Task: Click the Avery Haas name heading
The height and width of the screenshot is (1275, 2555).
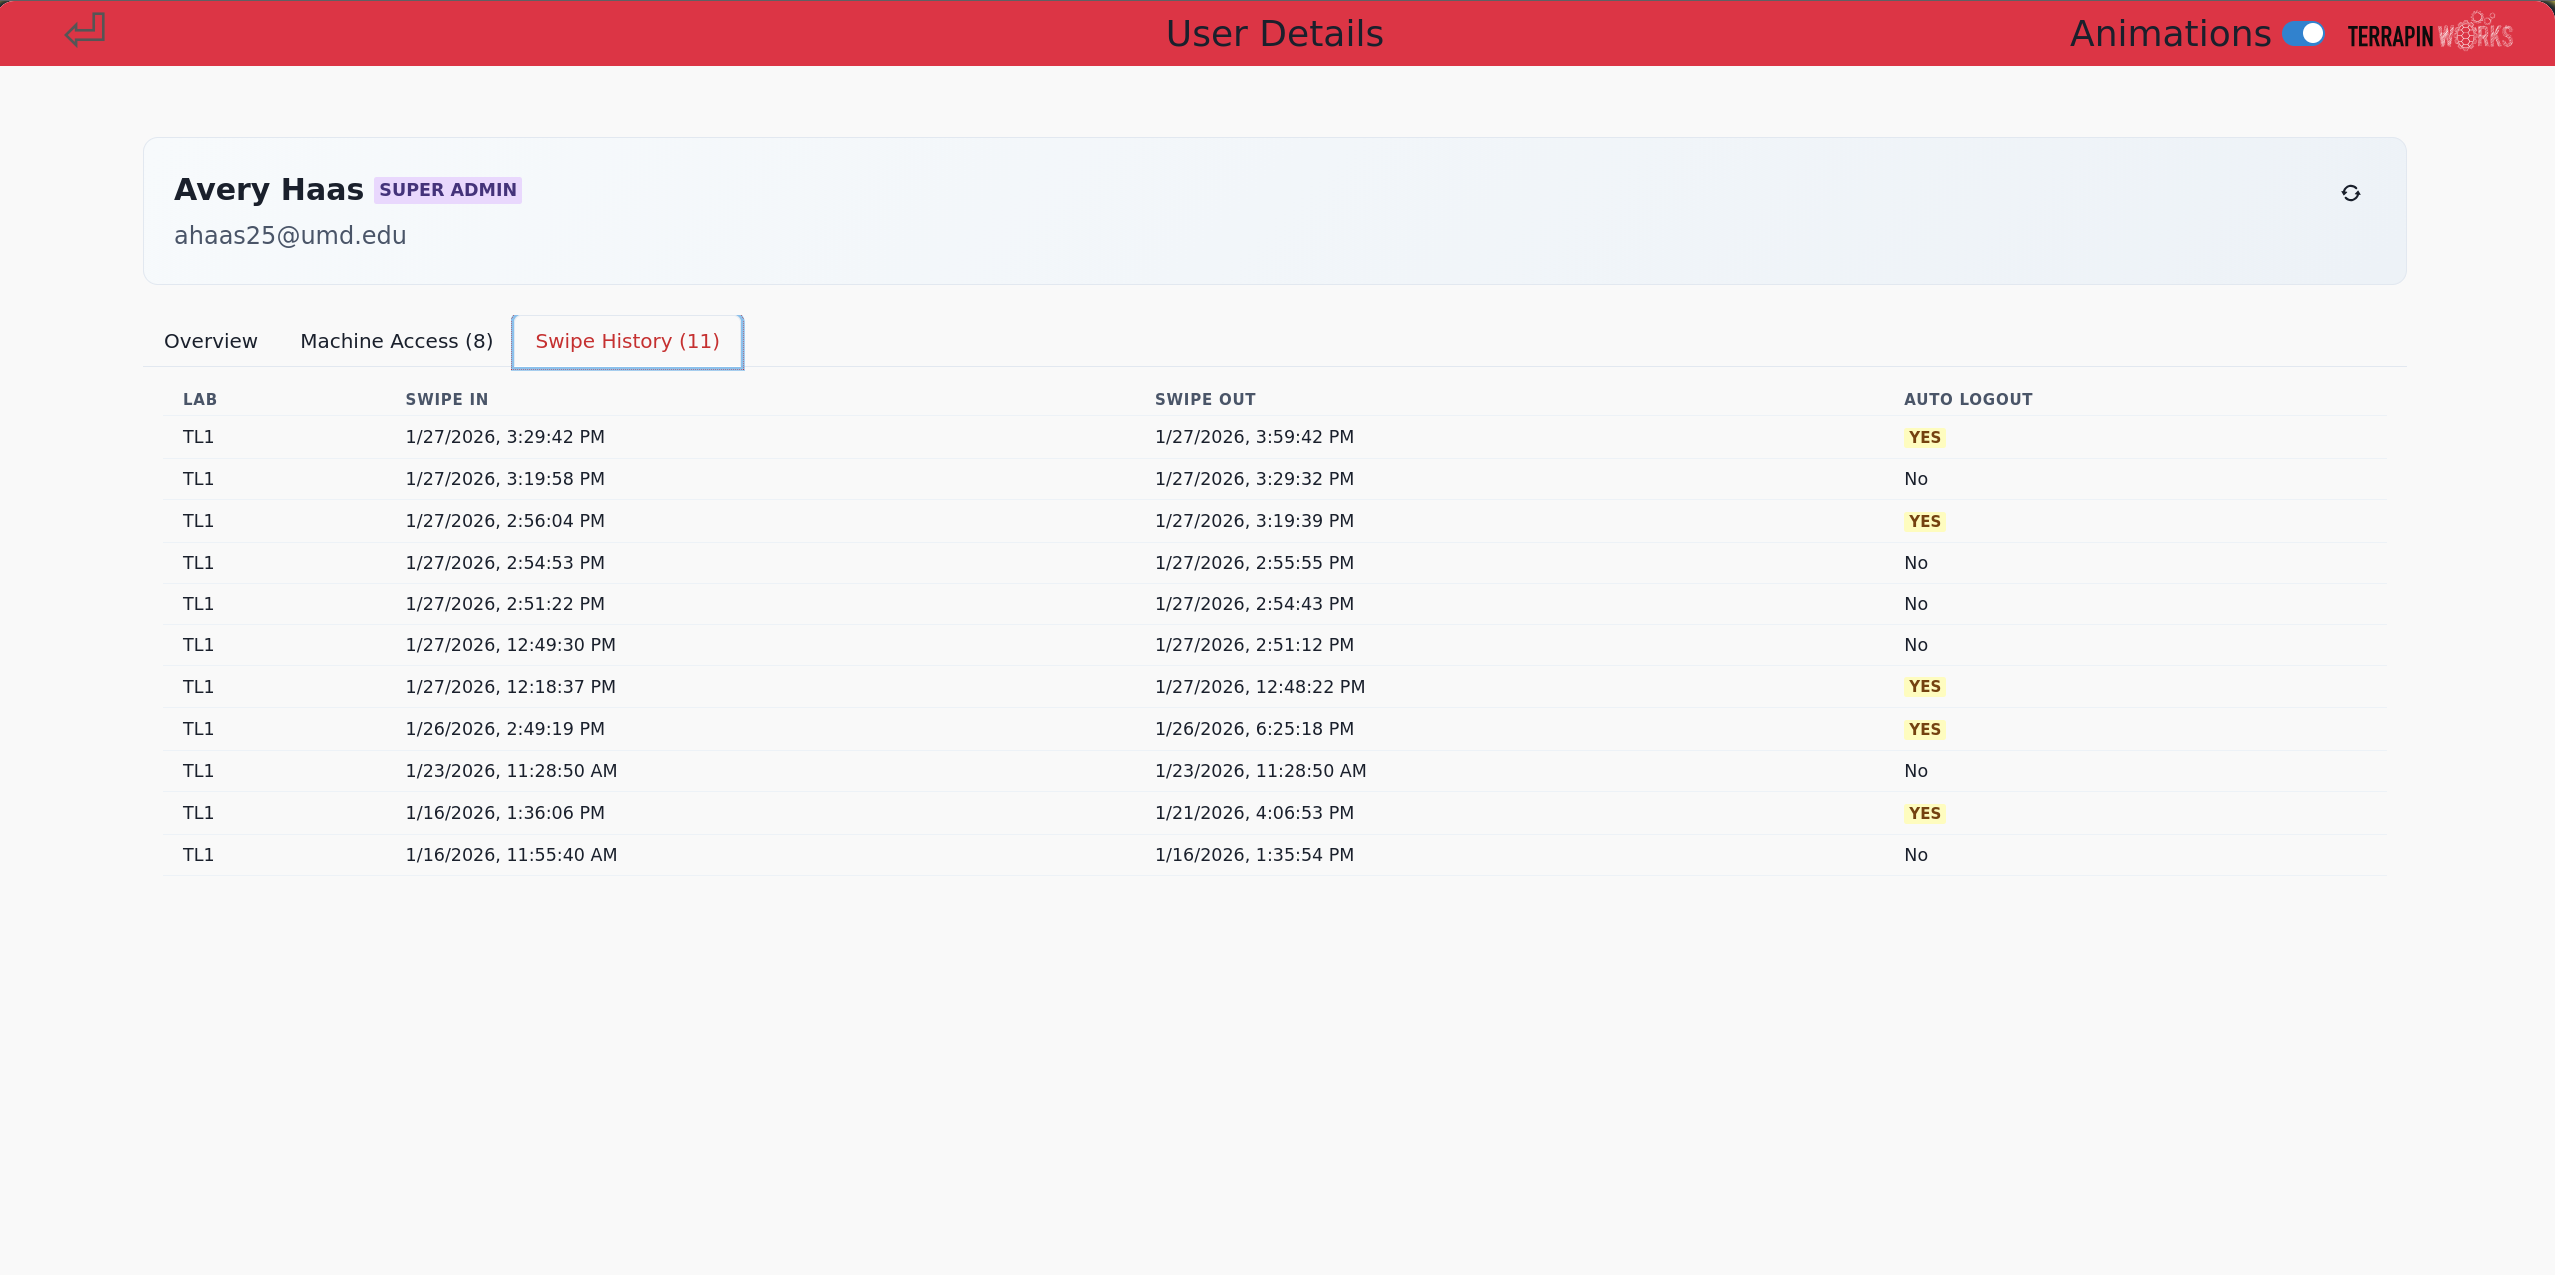Action: pyautogui.click(x=268, y=190)
